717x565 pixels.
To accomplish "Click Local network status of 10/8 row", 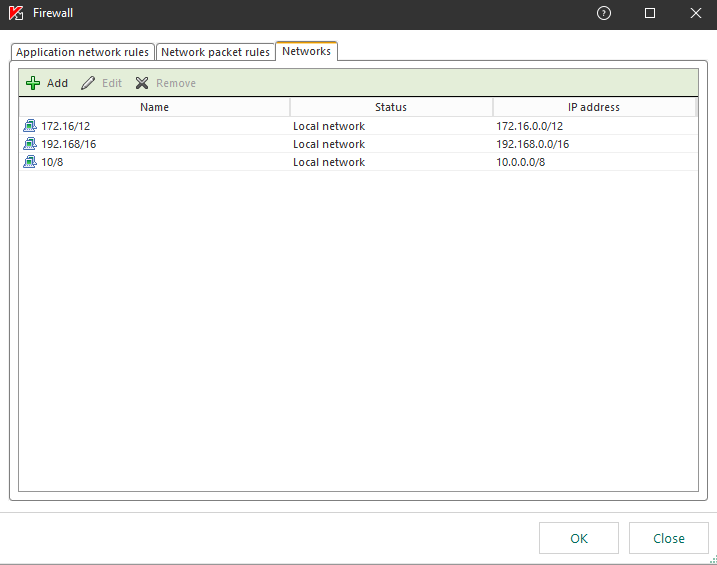I will point(329,162).
